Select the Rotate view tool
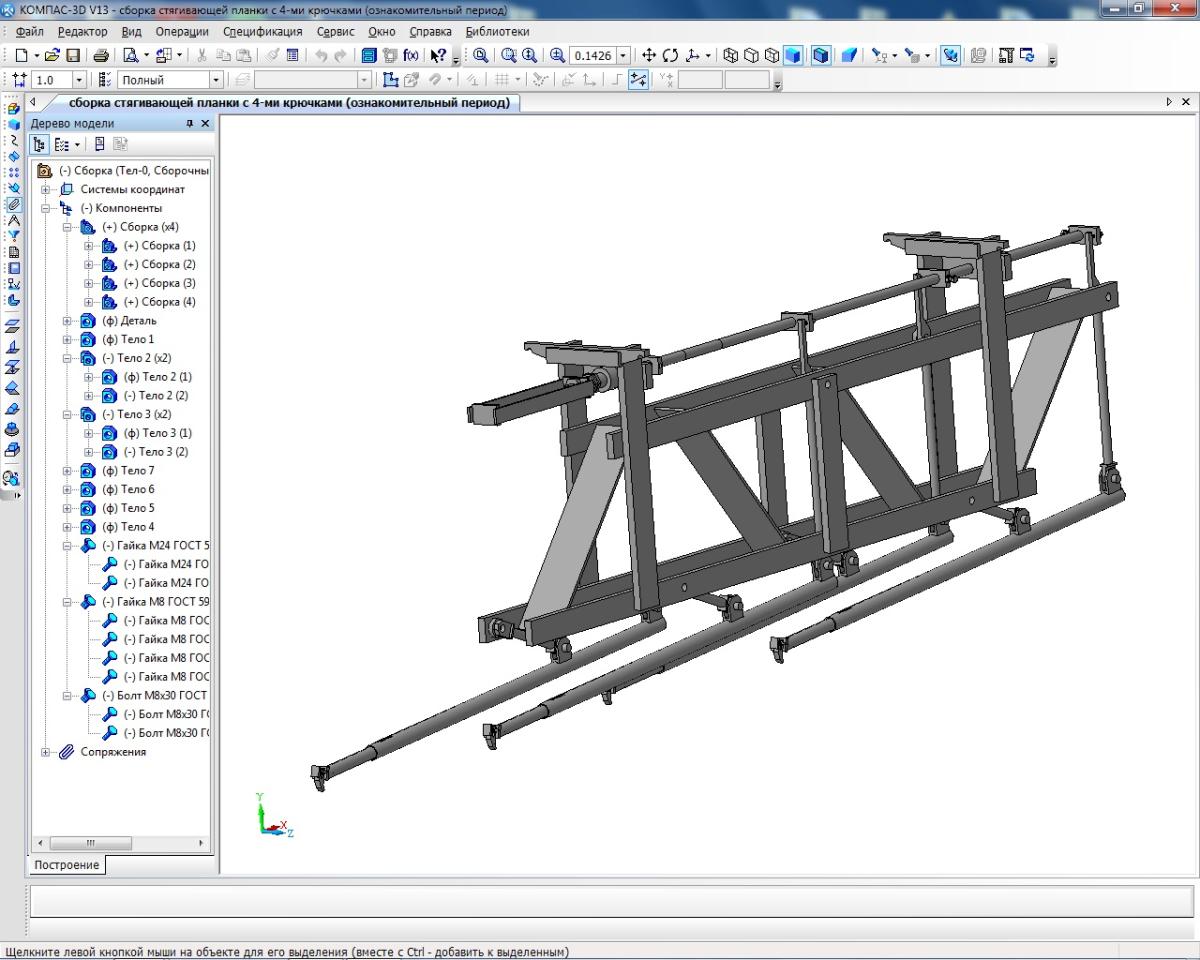 point(670,56)
